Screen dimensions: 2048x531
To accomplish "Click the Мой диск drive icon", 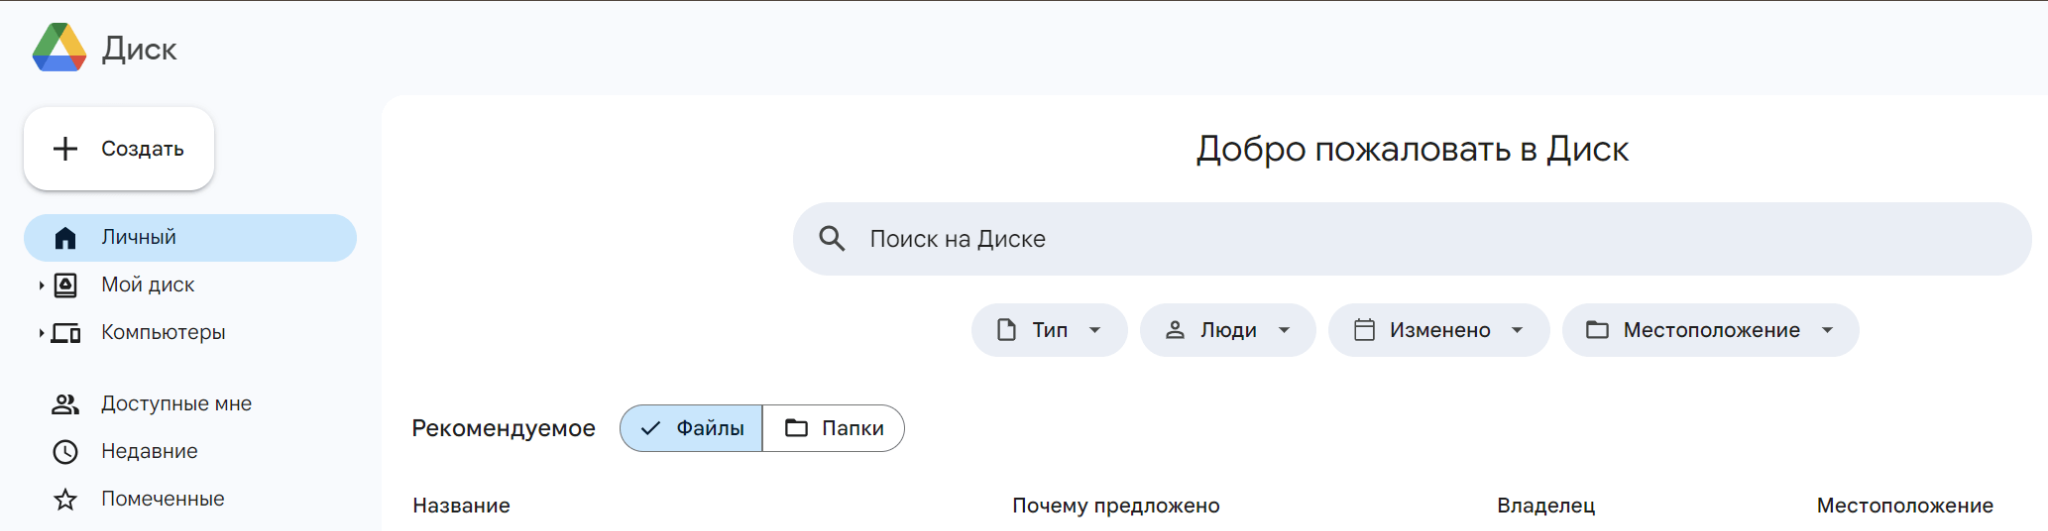I will [65, 285].
